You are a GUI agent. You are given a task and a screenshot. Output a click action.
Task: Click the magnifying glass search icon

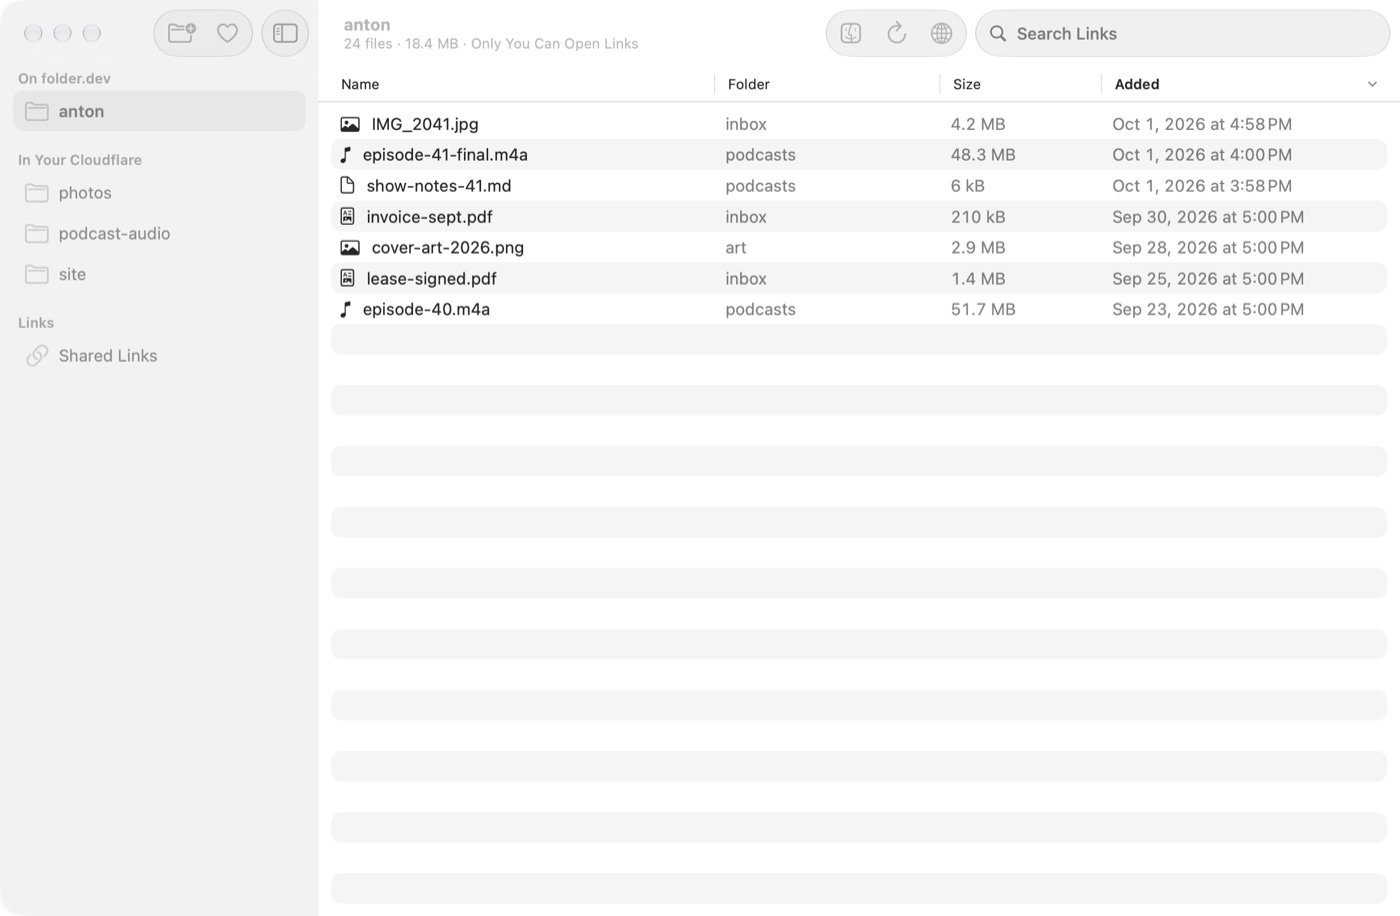[x=998, y=33]
